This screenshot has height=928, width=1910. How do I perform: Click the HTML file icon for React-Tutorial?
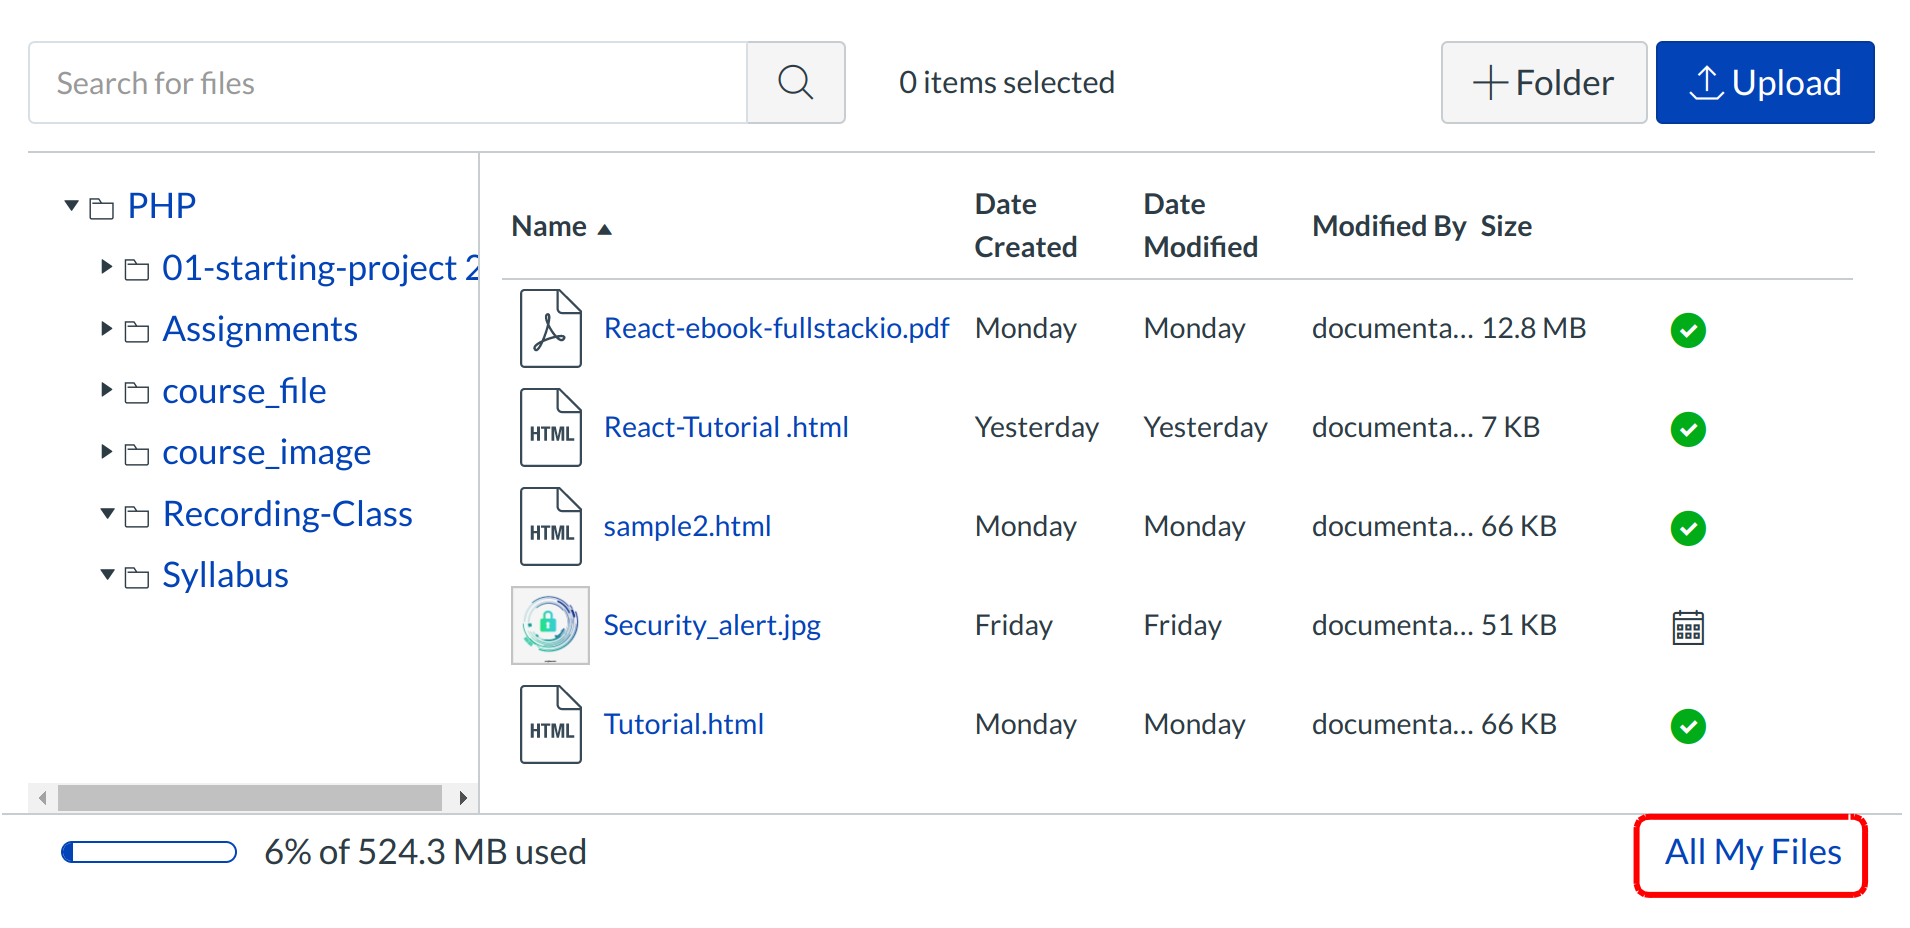550,428
